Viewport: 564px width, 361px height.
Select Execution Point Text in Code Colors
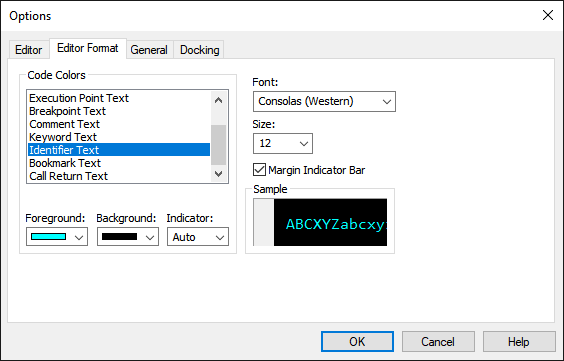119,98
